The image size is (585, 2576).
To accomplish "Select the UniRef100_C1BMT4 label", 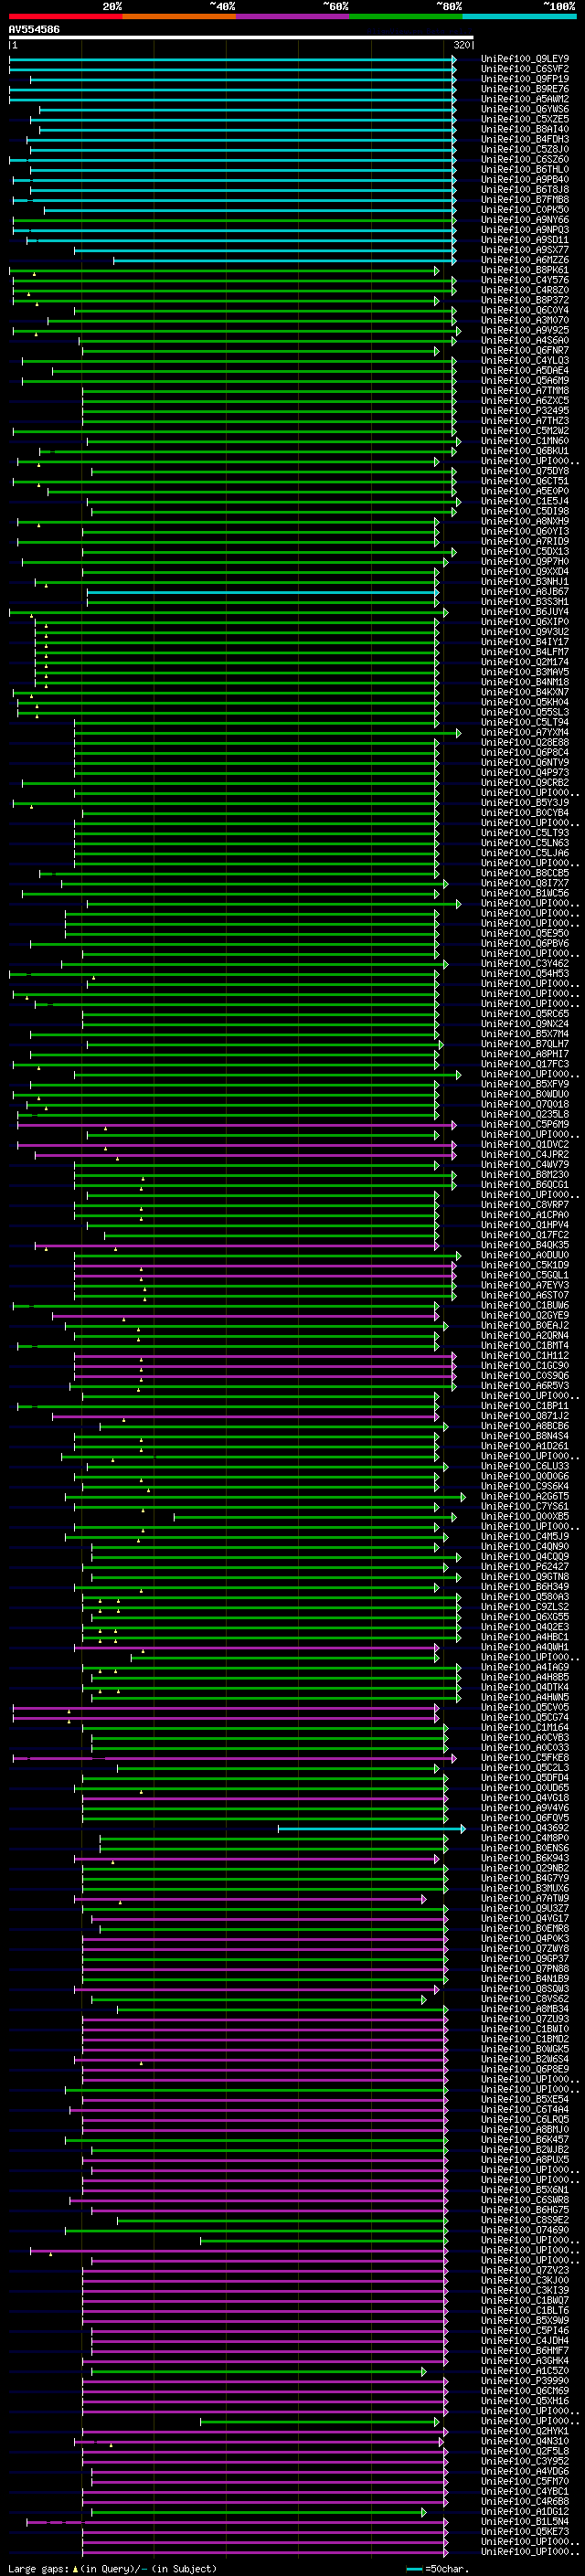I will coord(525,1346).
